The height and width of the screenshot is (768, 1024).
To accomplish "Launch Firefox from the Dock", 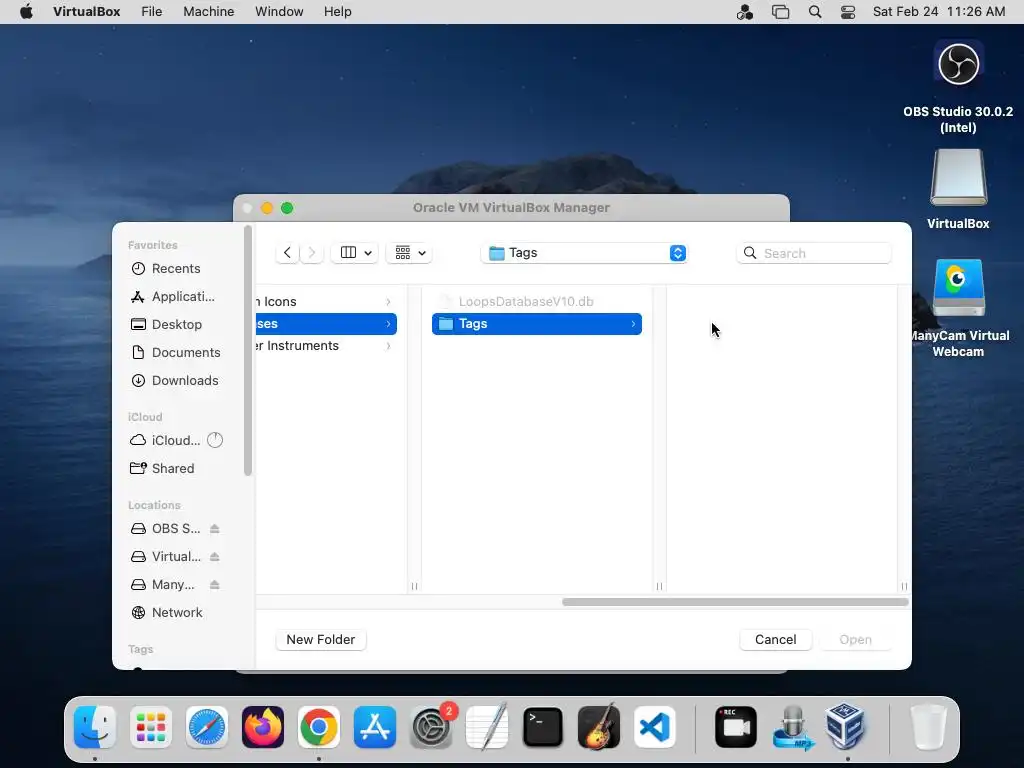I will click(263, 727).
